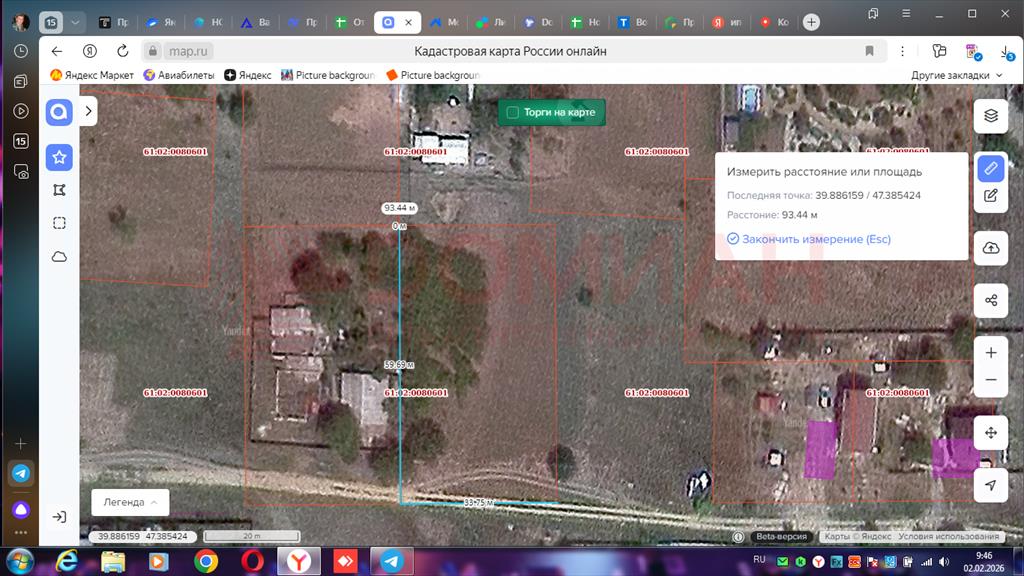Image resolution: width=1024 pixels, height=576 pixels.
Task: Zoom out on the map
Action: [990, 380]
